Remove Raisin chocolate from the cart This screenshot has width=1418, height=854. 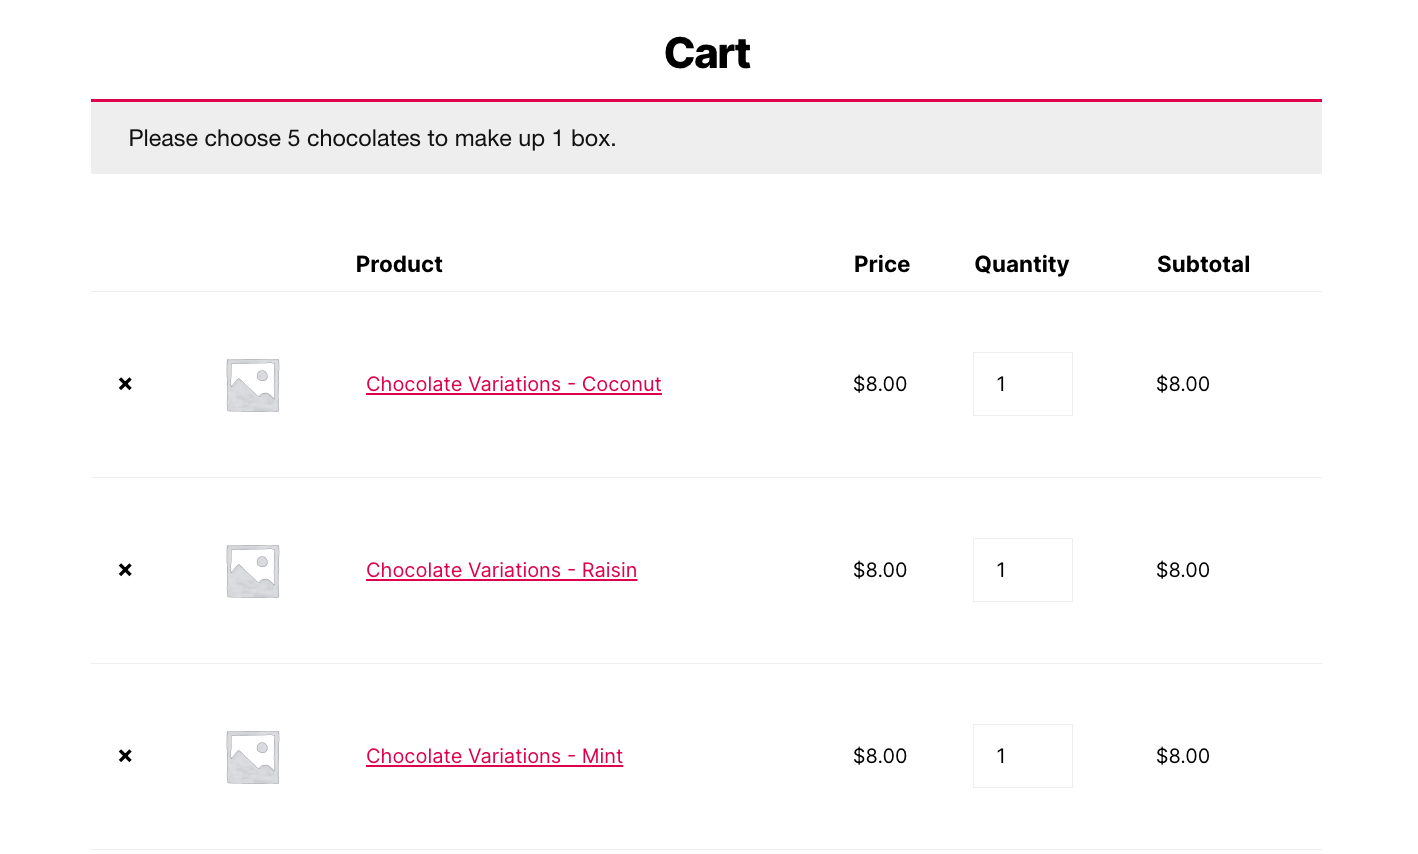pyautogui.click(x=125, y=570)
